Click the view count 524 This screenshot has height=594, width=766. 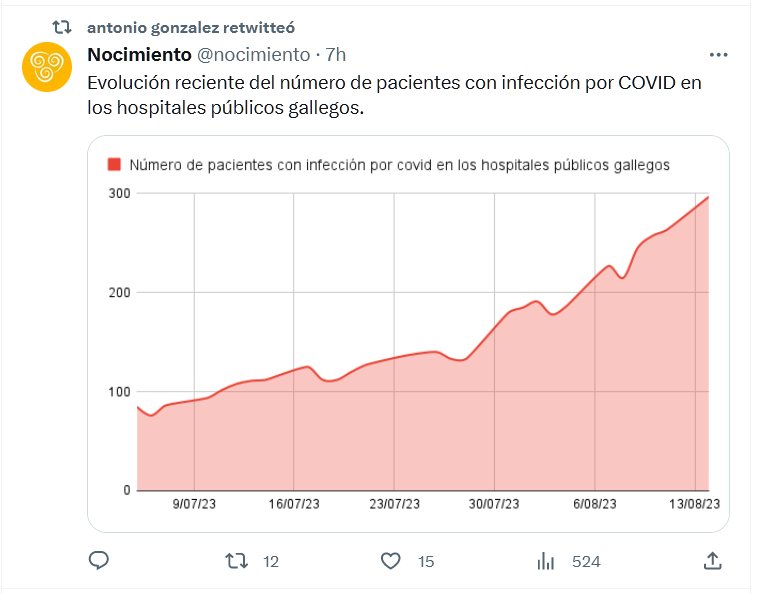pyautogui.click(x=586, y=562)
